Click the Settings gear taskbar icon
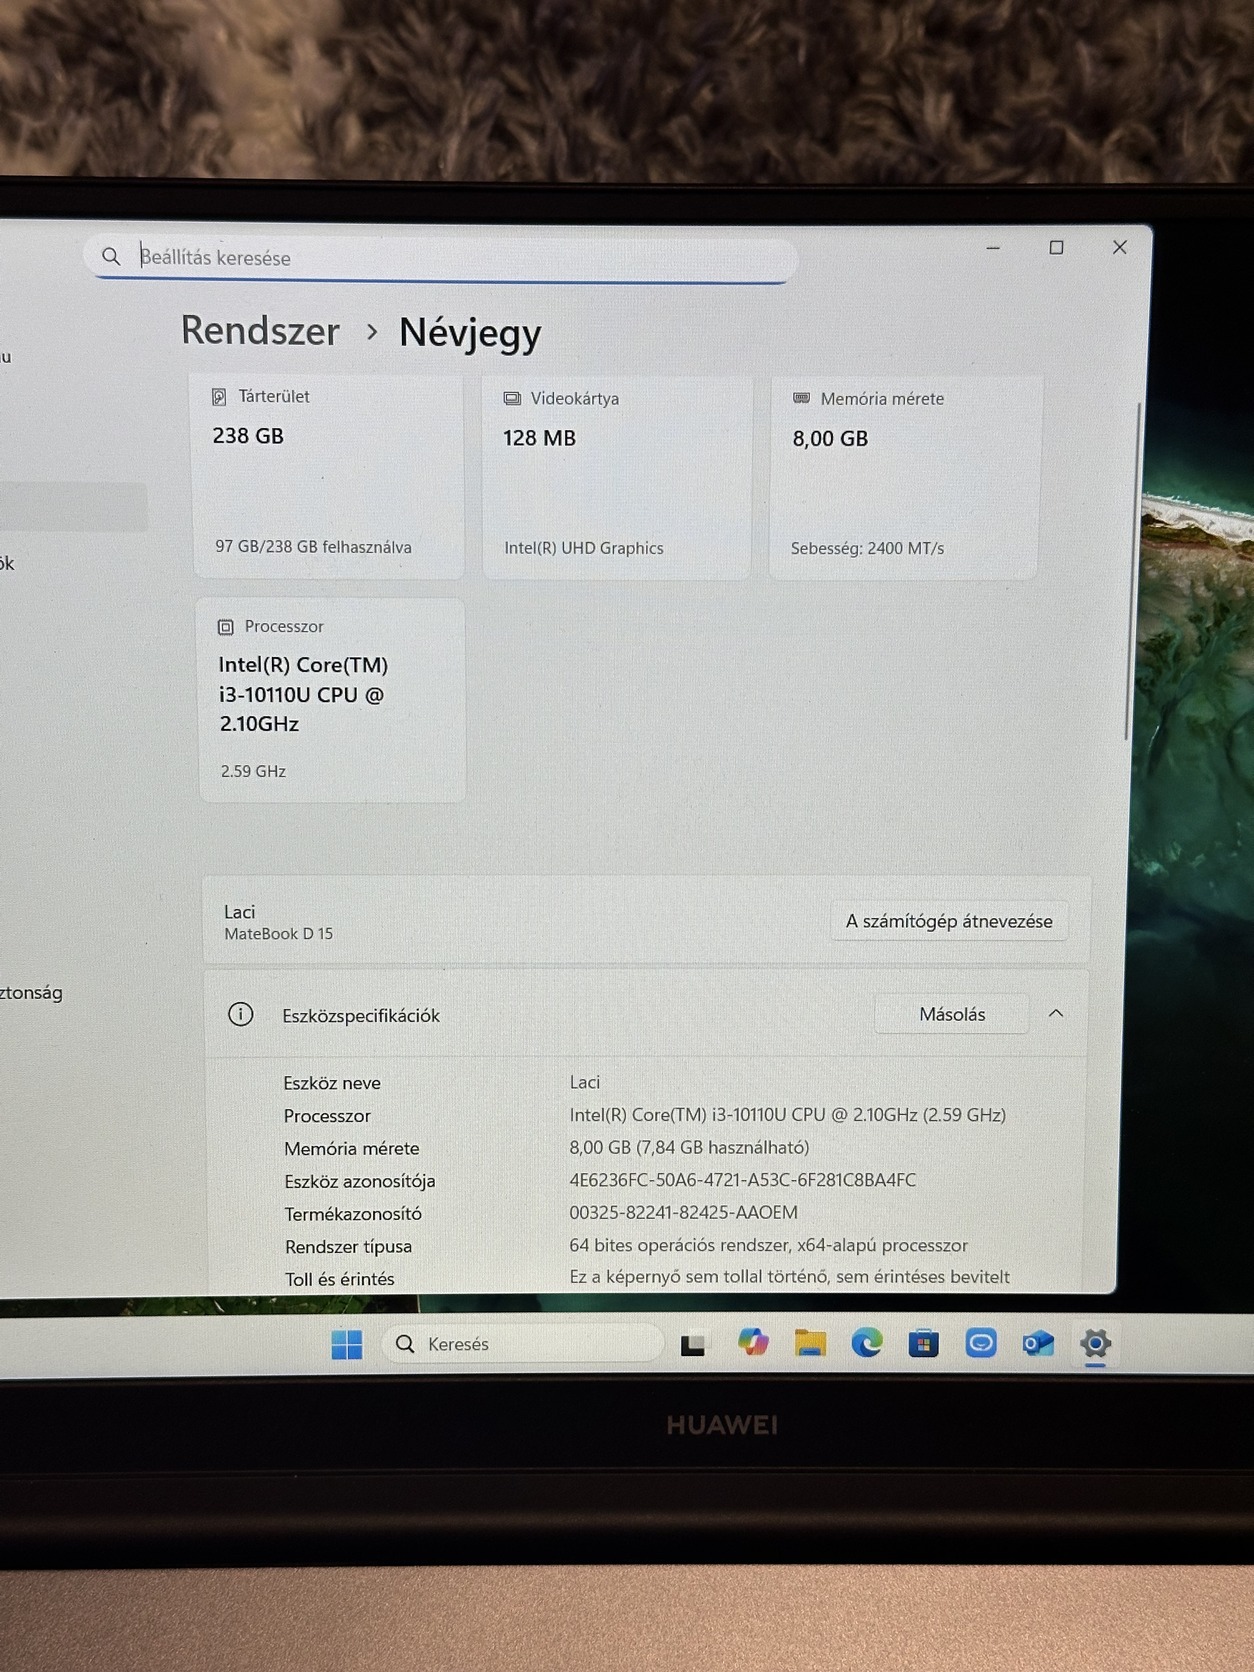 1095,1343
